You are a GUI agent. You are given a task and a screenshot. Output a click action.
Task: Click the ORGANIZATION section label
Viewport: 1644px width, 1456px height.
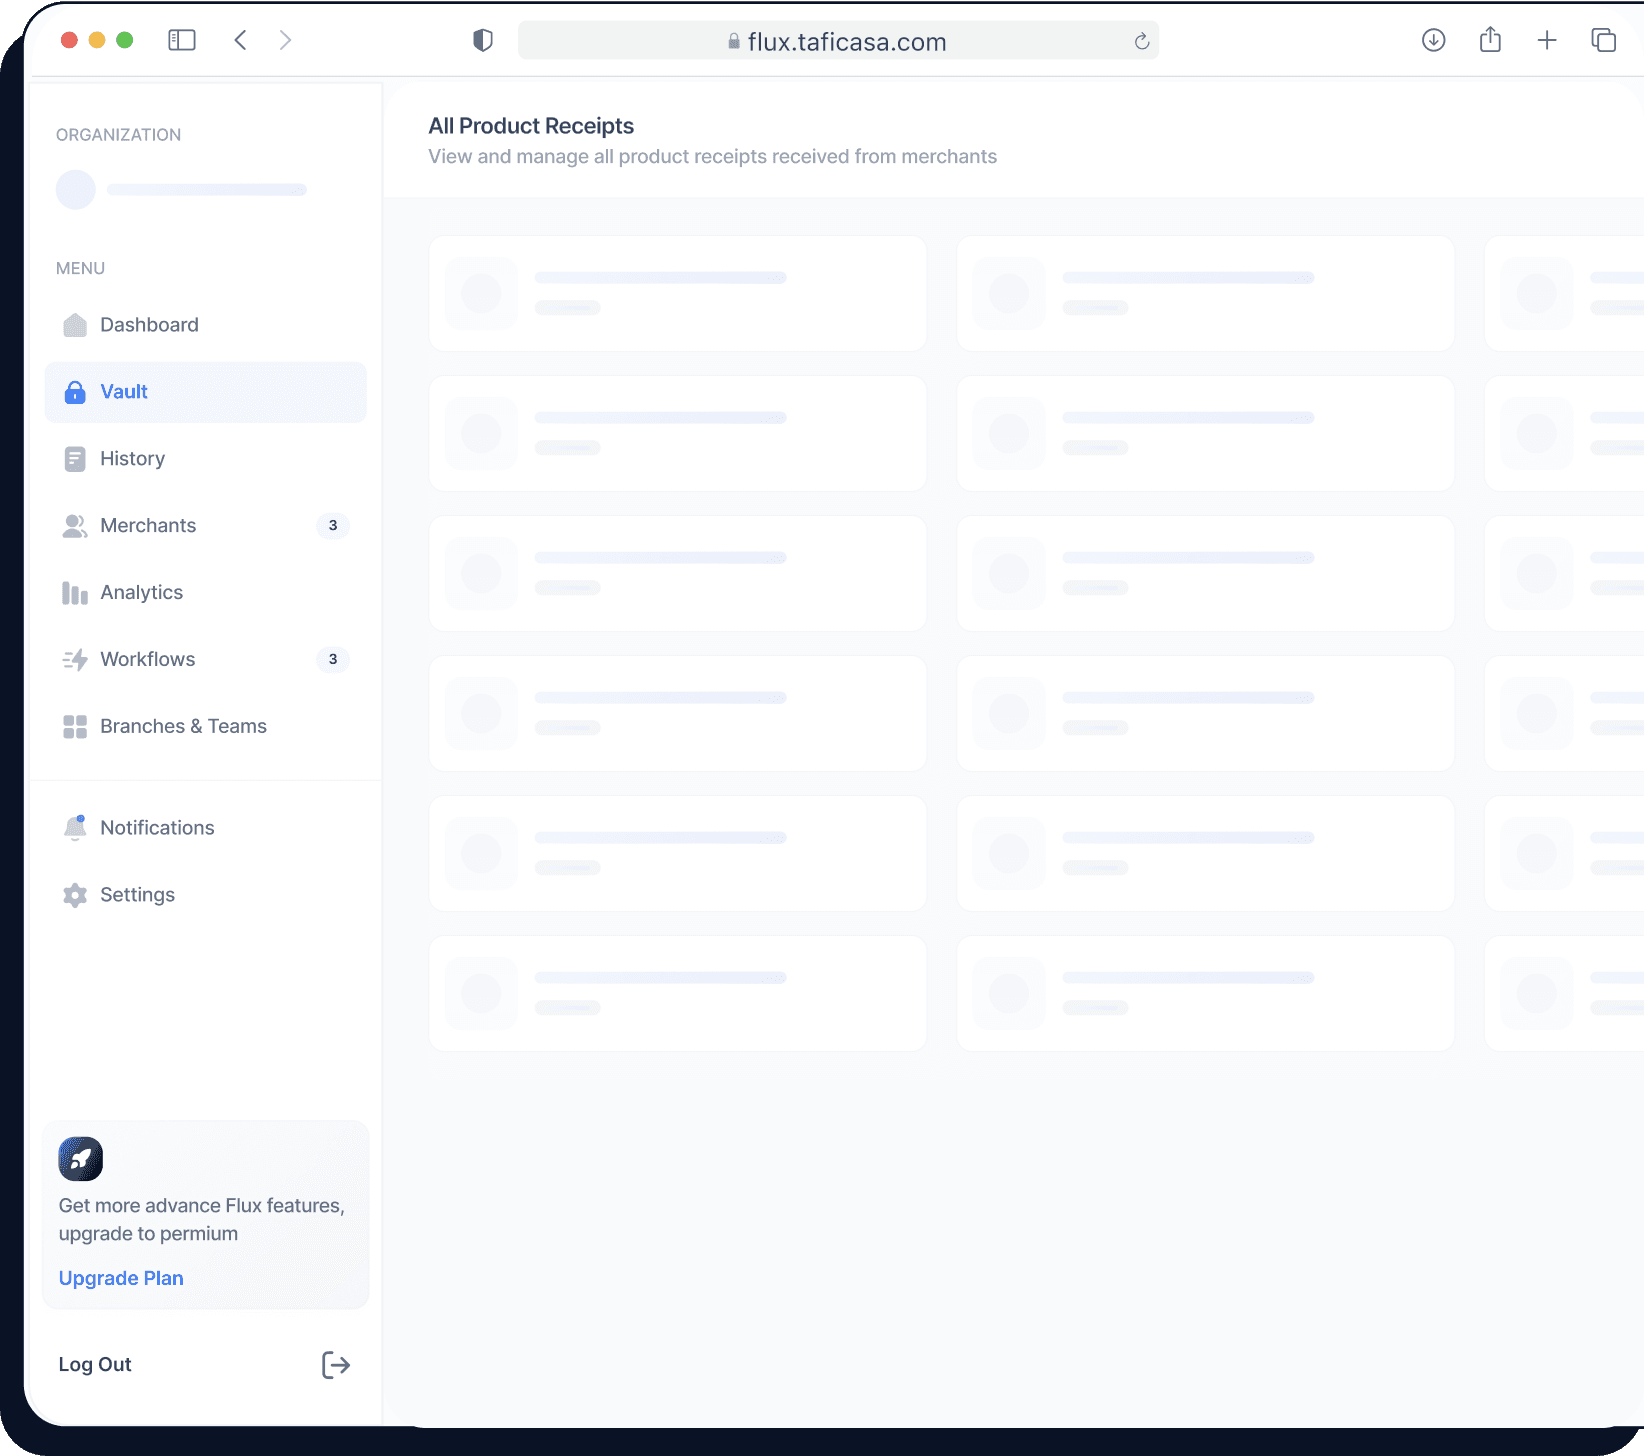(119, 135)
